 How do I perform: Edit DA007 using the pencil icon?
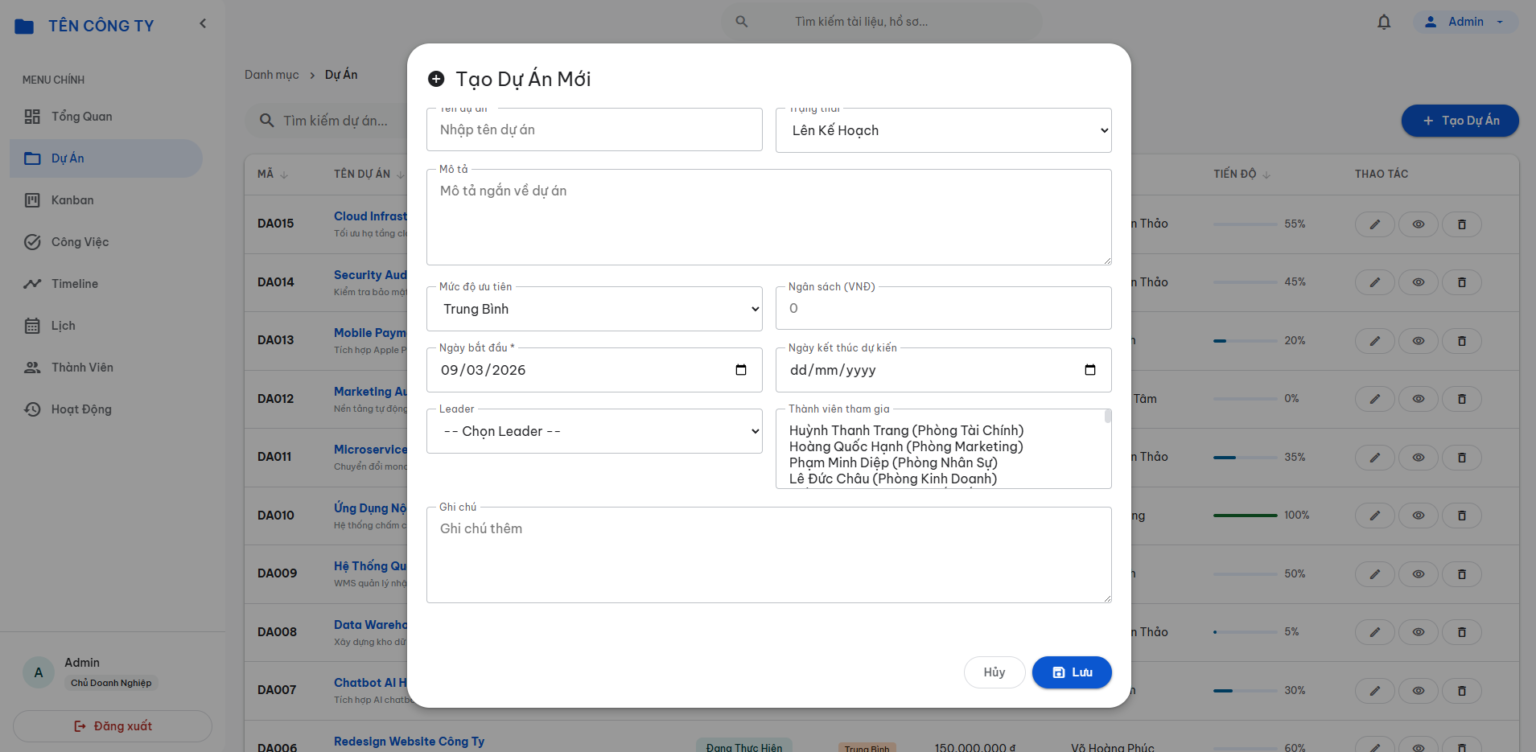[x=1375, y=691]
